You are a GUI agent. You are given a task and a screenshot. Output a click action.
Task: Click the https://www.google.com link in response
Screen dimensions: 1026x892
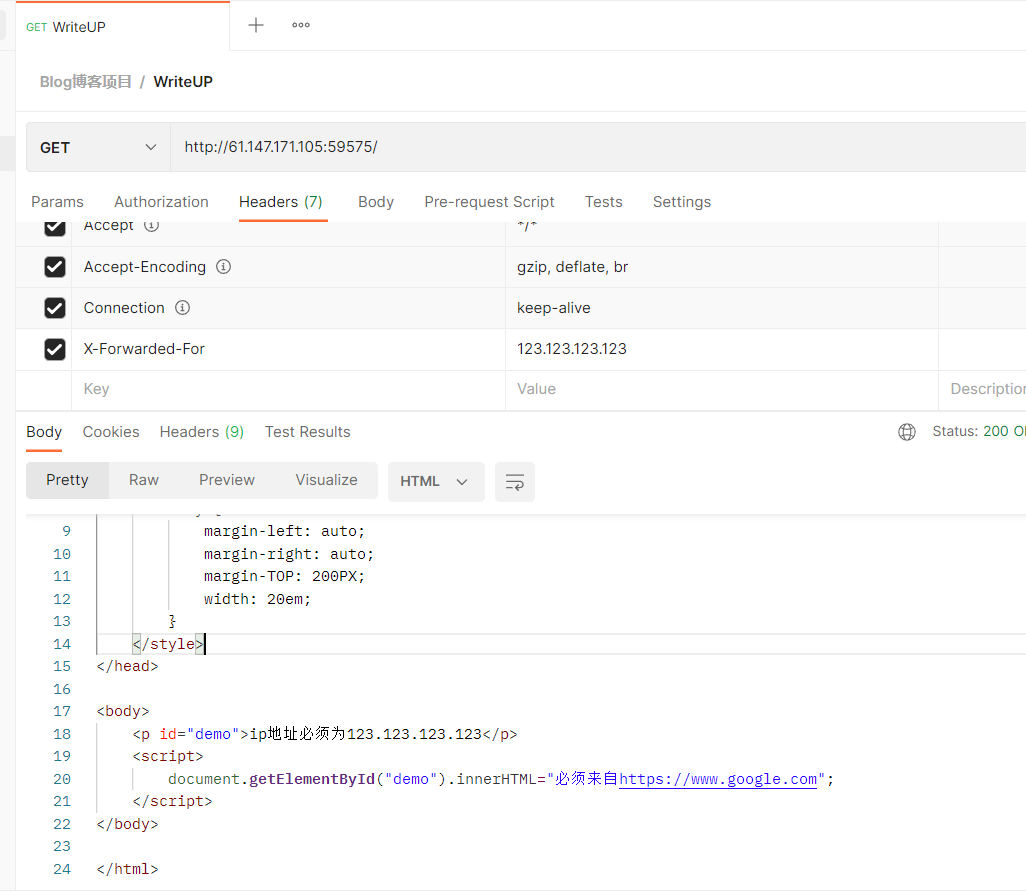coord(718,779)
